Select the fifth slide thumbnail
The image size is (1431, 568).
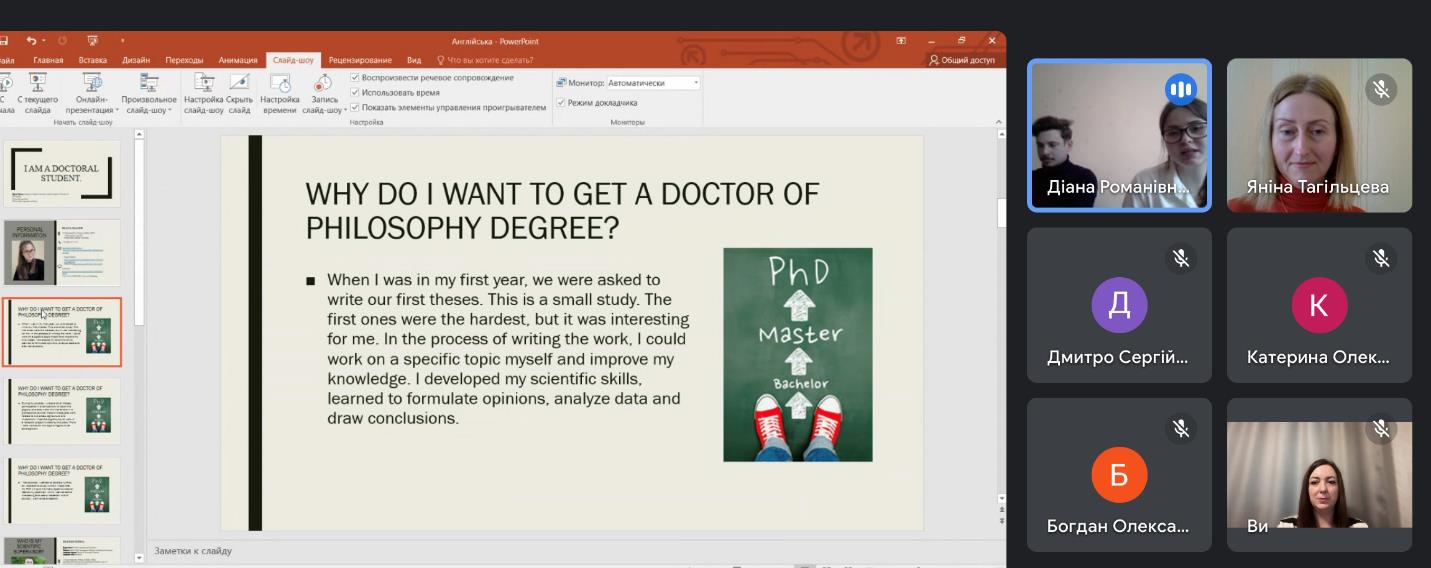click(62, 491)
